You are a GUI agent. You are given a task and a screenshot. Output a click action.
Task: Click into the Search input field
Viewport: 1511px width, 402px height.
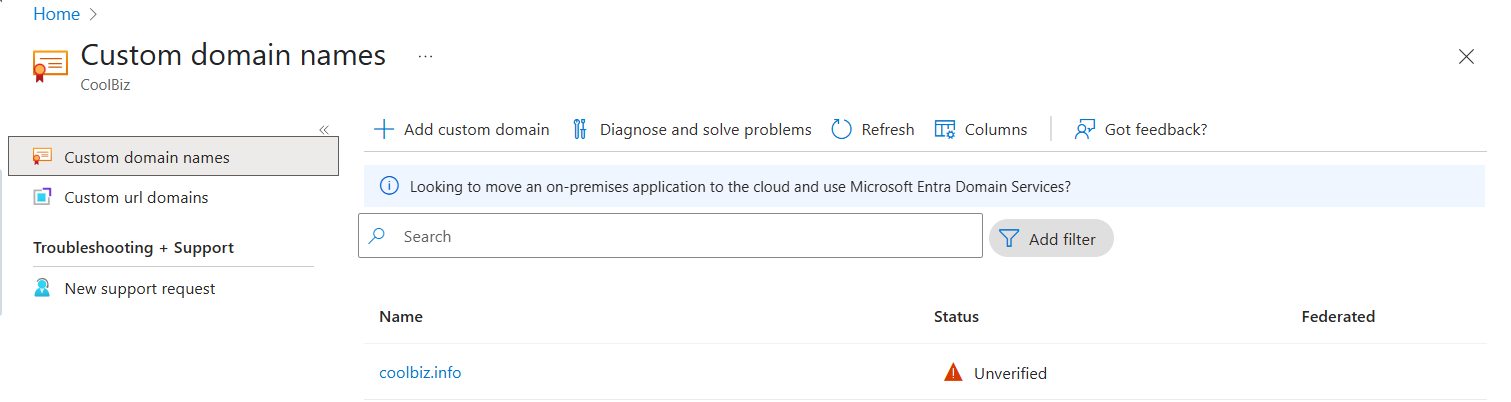(670, 236)
